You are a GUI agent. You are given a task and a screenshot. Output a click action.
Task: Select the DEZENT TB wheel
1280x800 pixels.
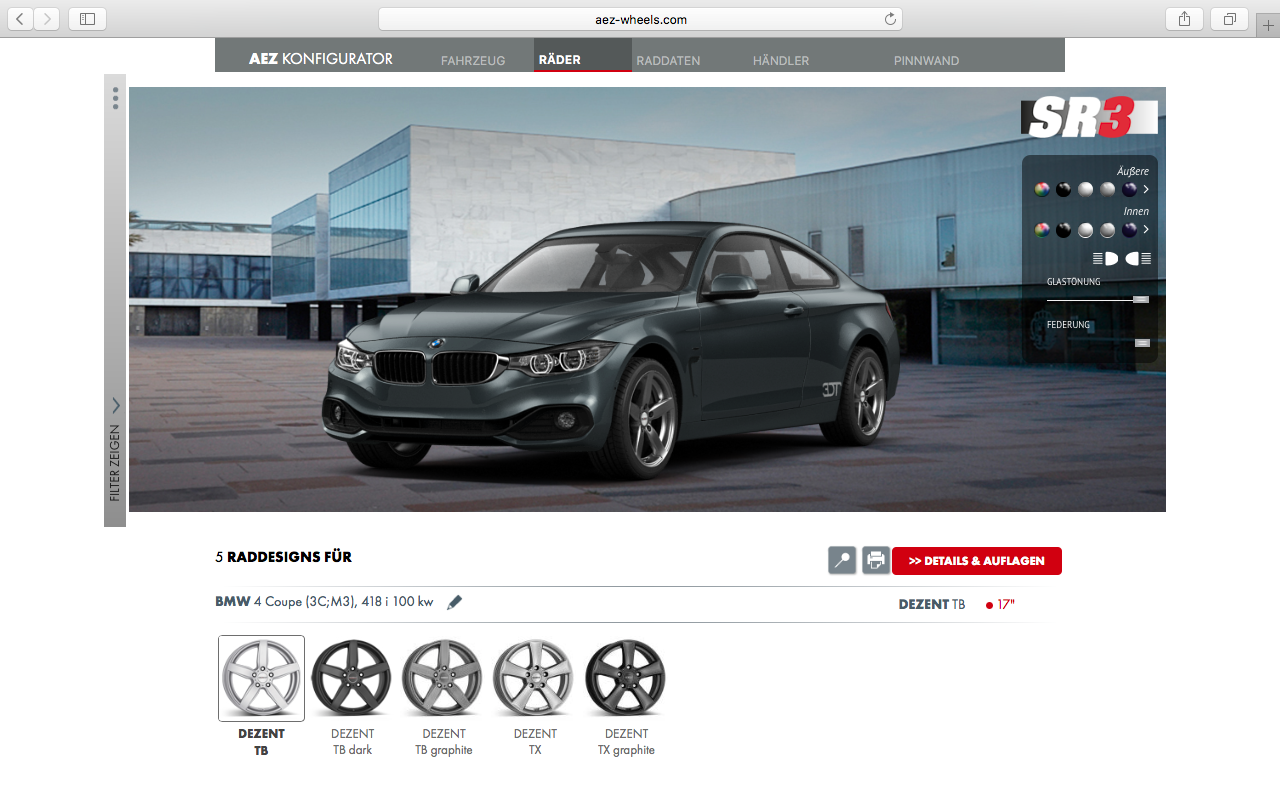261,678
